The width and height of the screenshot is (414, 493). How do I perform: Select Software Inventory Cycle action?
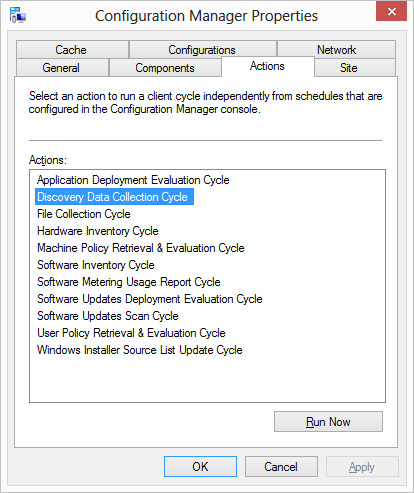(96, 265)
